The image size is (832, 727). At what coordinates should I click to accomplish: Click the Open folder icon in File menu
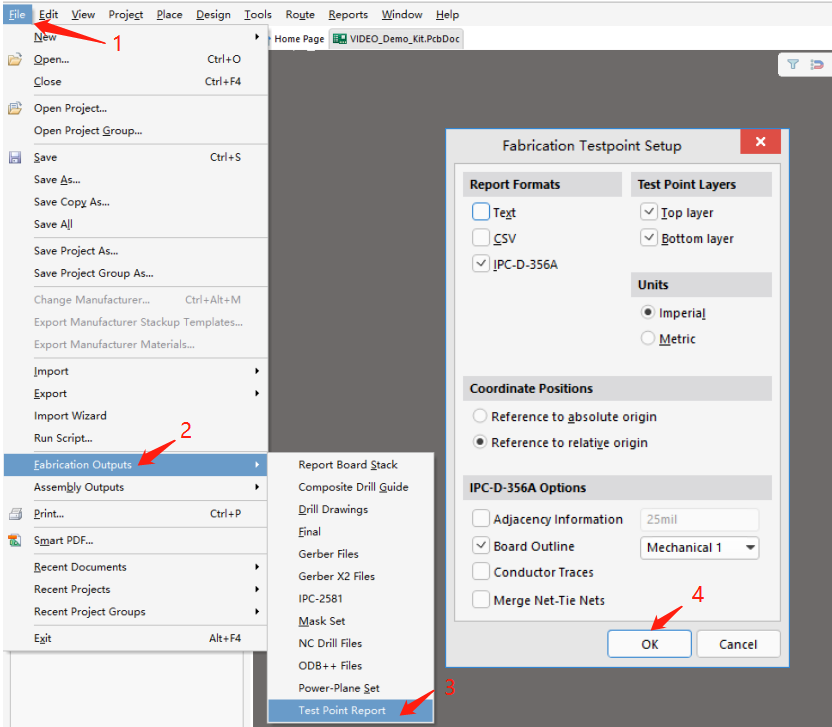(15, 60)
